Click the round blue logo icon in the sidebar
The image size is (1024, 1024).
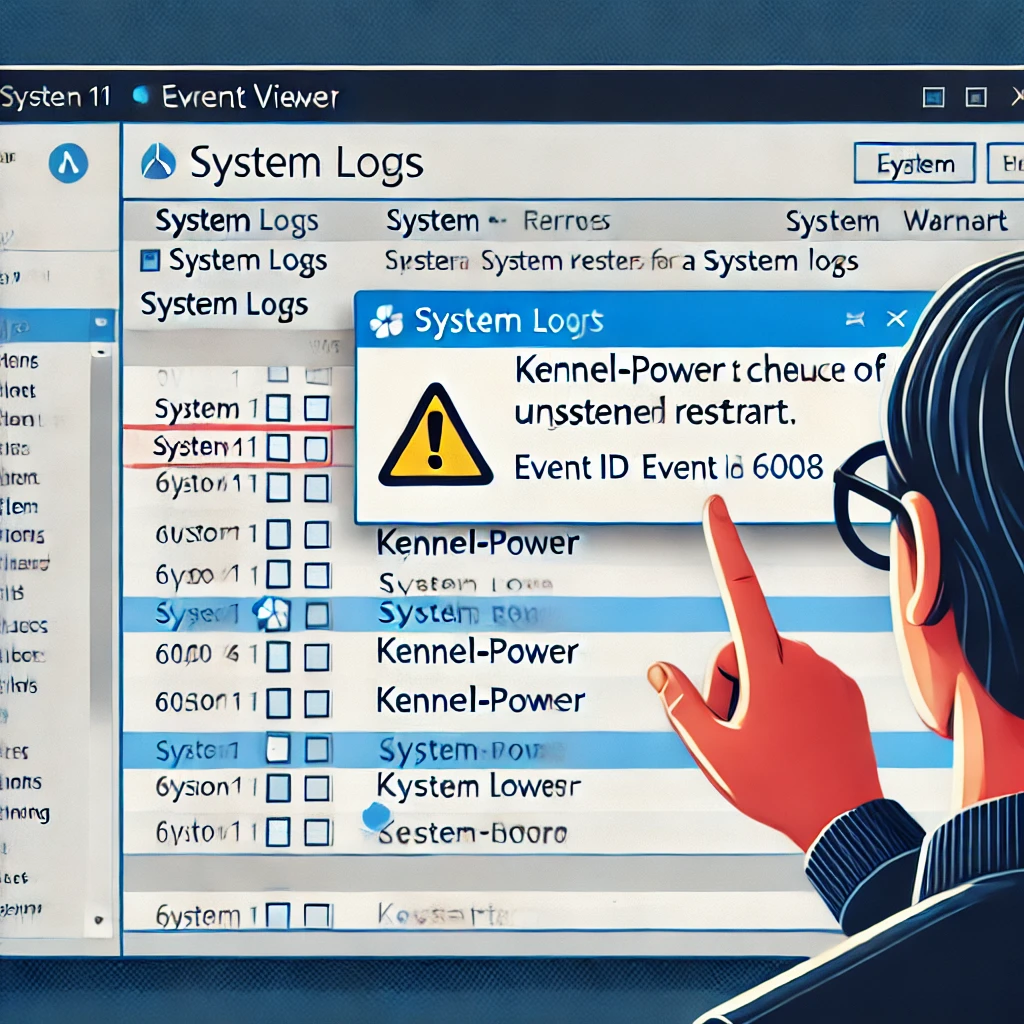(68, 163)
